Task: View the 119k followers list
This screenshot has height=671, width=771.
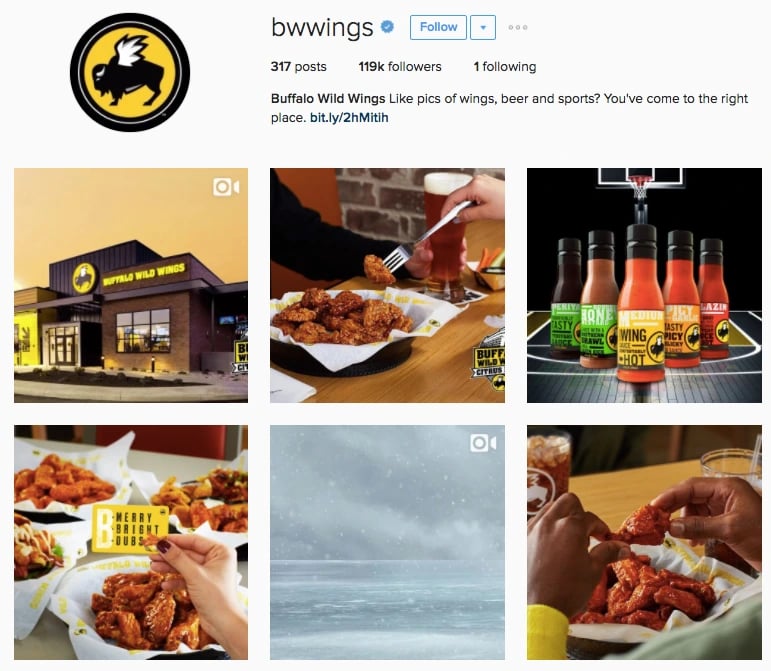Action: pyautogui.click(x=400, y=66)
